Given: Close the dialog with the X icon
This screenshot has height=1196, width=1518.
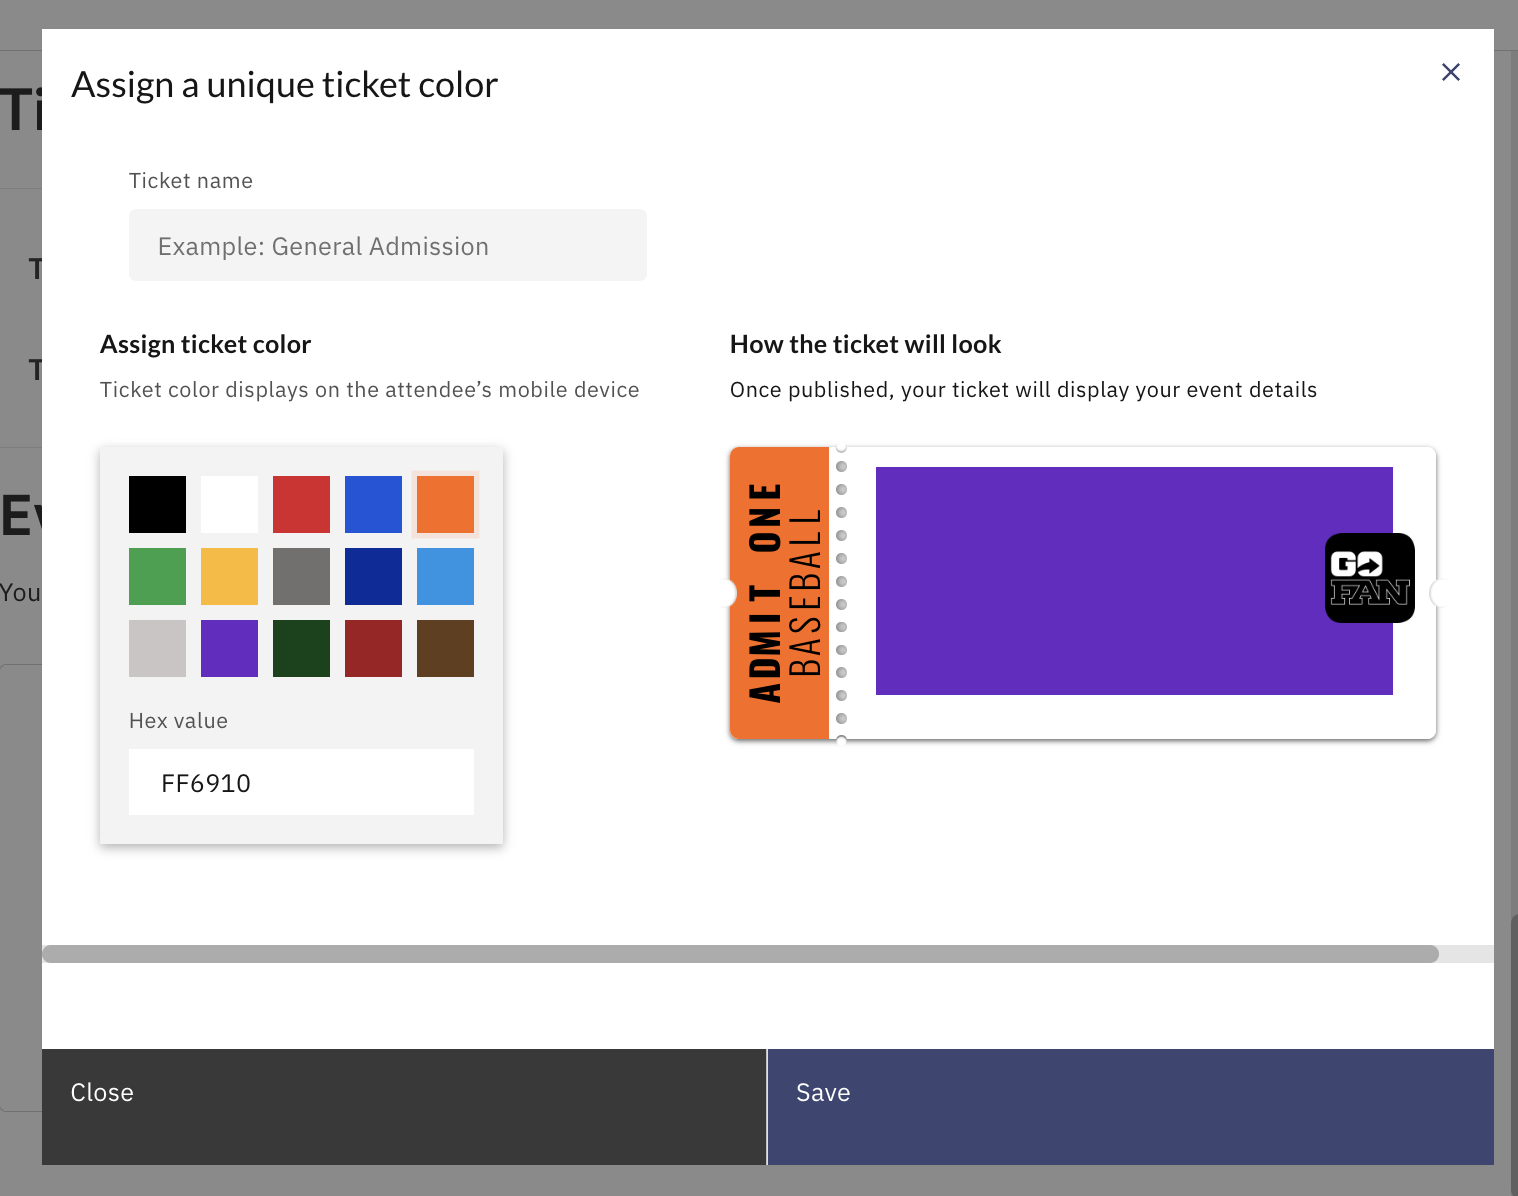Looking at the screenshot, I should coord(1451,72).
